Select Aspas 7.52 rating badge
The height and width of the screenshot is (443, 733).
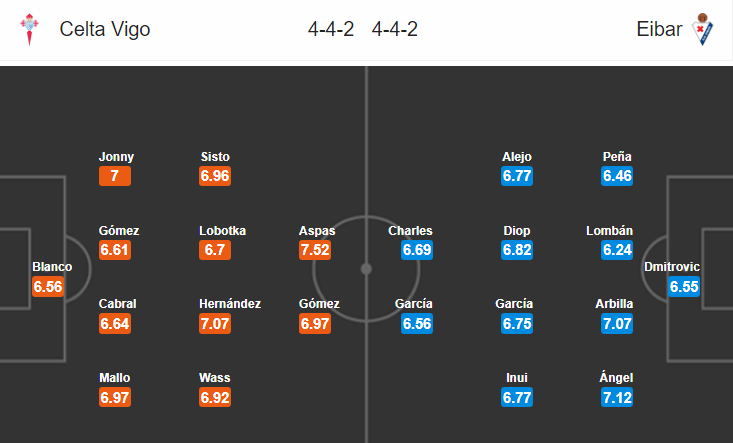point(315,250)
